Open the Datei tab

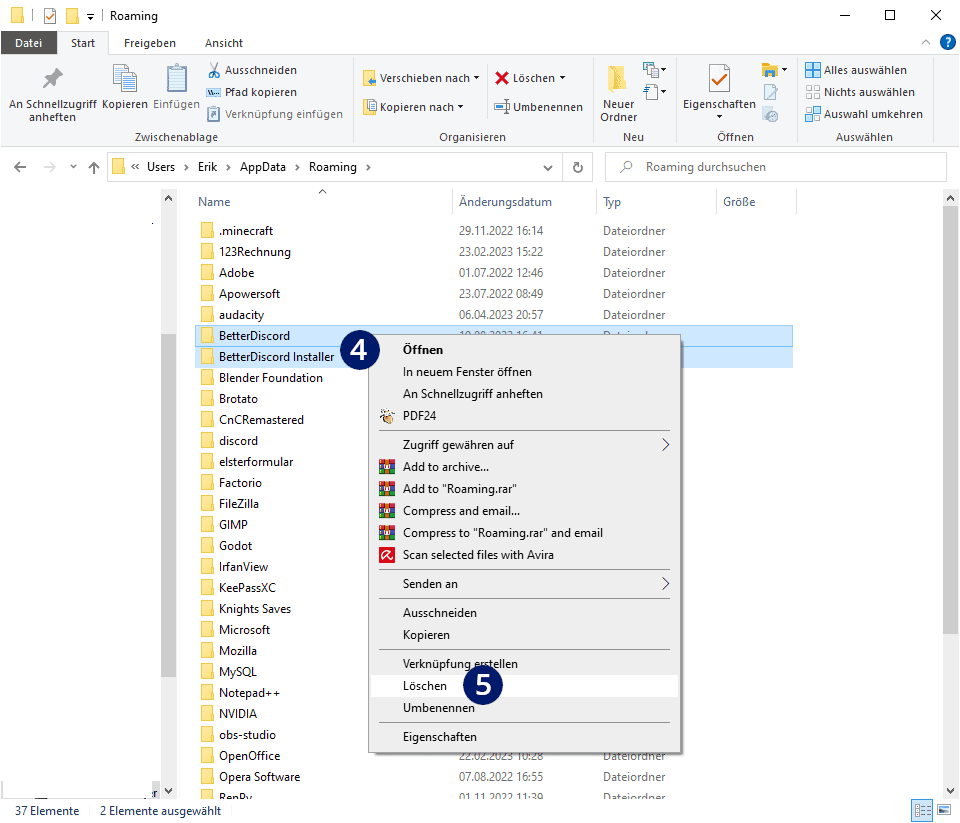pyautogui.click(x=29, y=43)
